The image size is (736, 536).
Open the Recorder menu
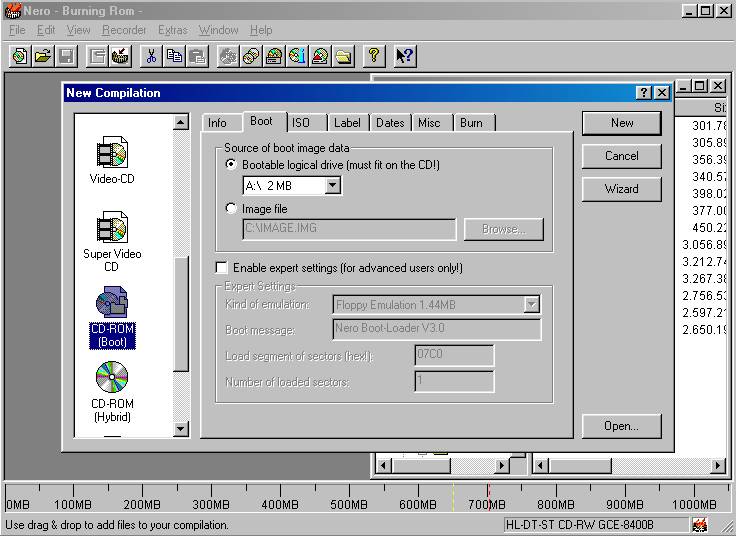(x=124, y=30)
